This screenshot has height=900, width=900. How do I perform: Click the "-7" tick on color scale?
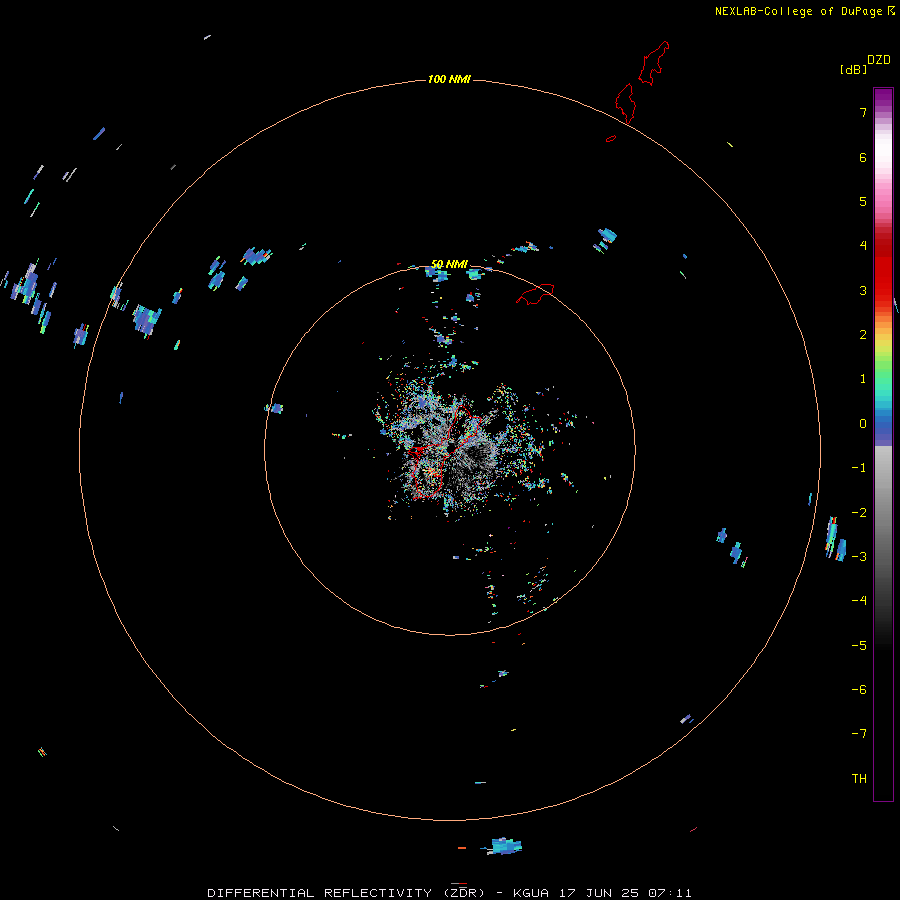(x=859, y=734)
